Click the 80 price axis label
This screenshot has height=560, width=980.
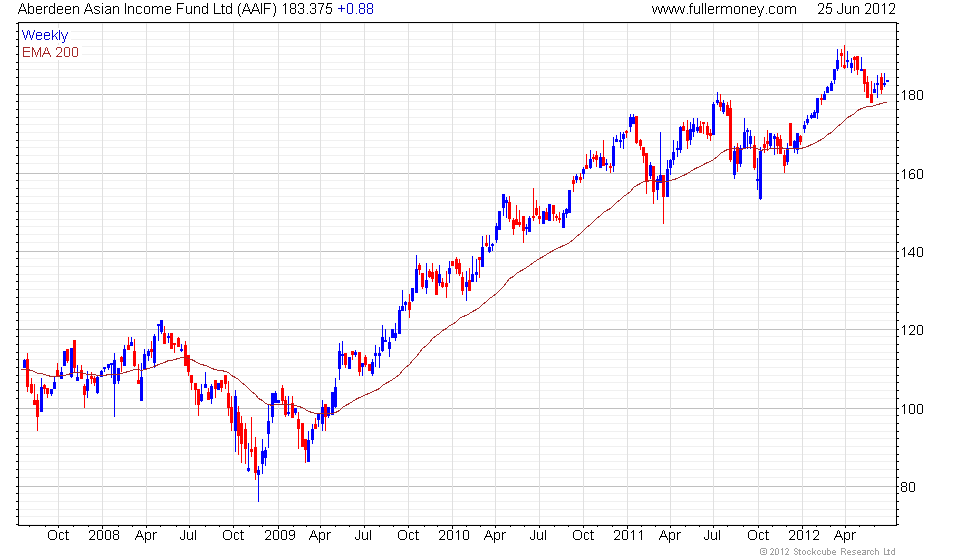tap(908, 488)
